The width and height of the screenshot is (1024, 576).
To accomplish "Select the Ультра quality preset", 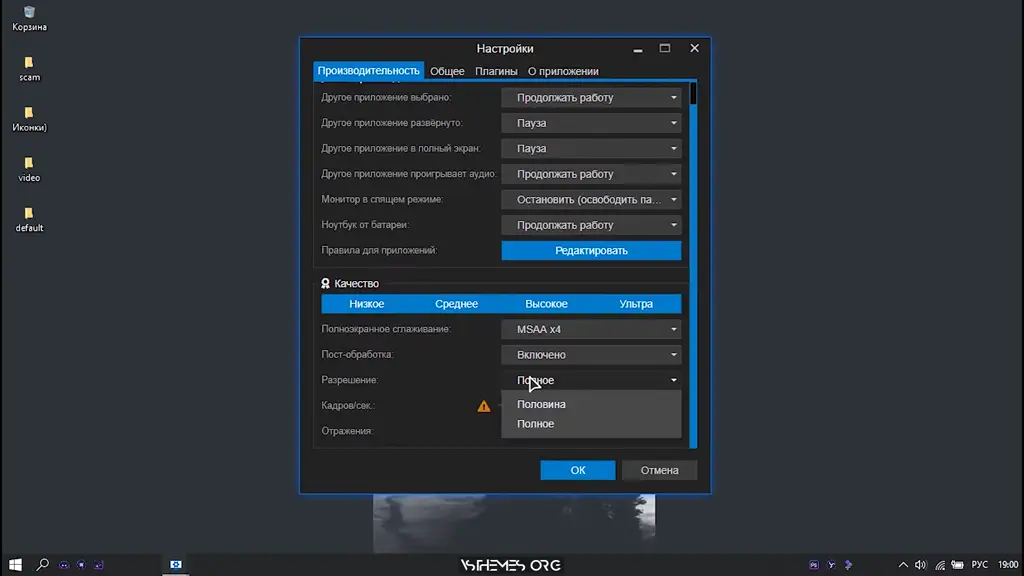I will (636, 304).
